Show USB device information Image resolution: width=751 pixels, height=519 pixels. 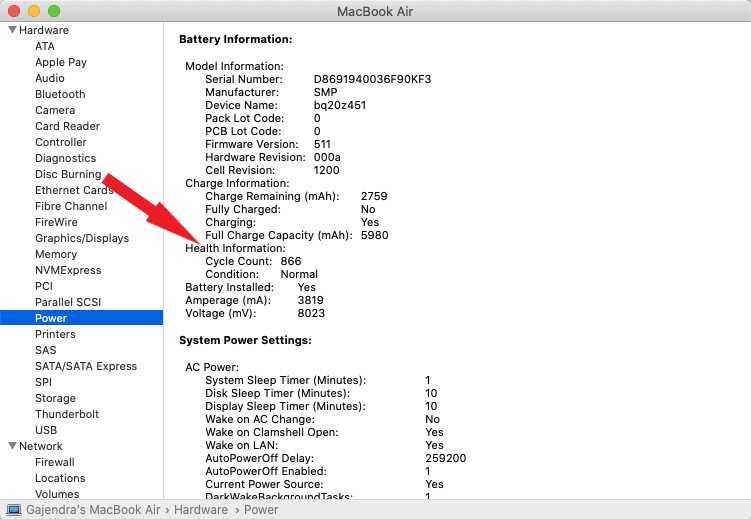click(x=46, y=430)
